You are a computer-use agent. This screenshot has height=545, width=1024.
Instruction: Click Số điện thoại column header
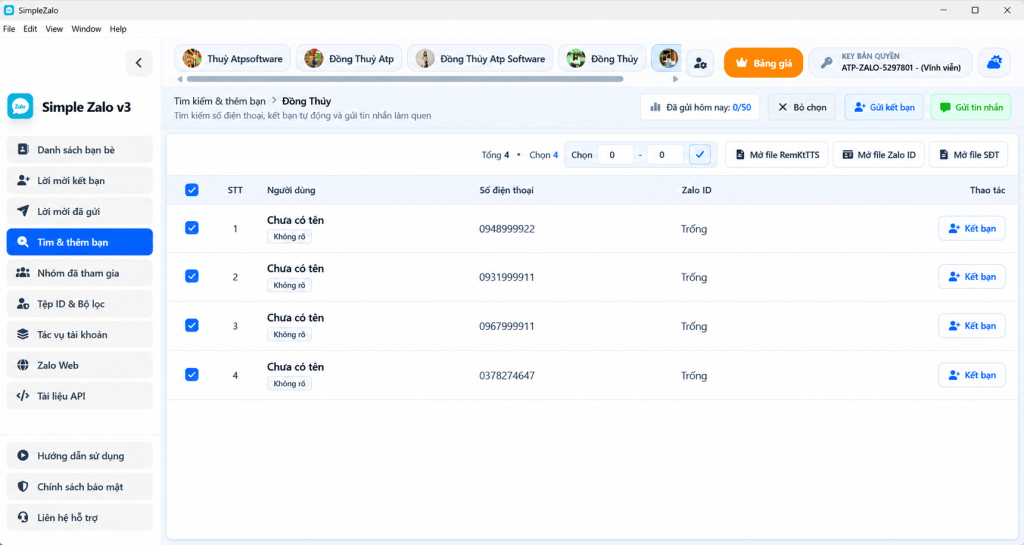pyautogui.click(x=506, y=191)
